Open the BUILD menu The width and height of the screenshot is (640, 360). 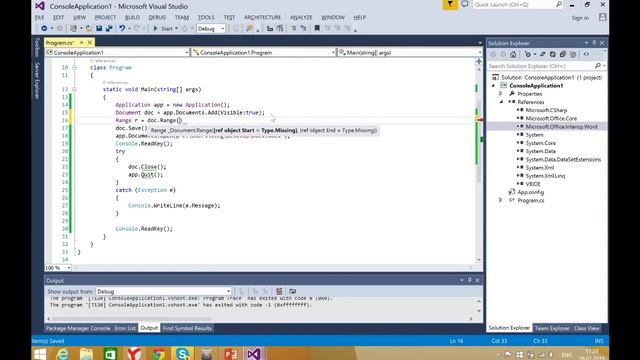click(x=132, y=17)
